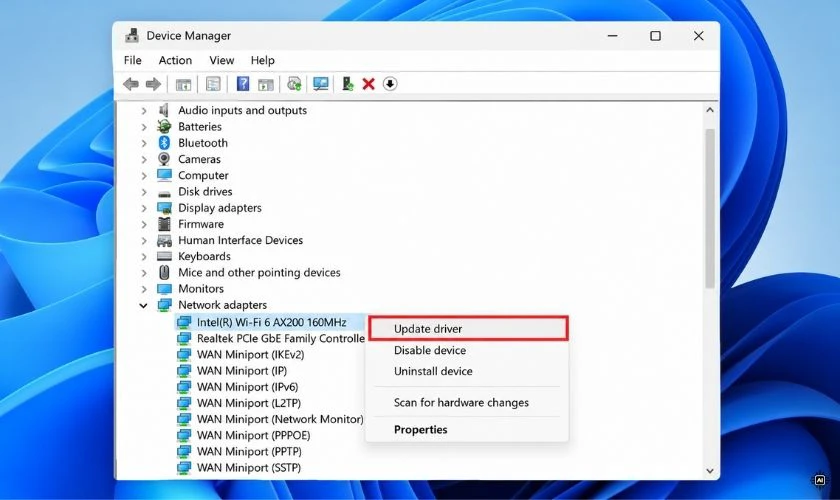Open the File menu

pyautogui.click(x=132, y=60)
